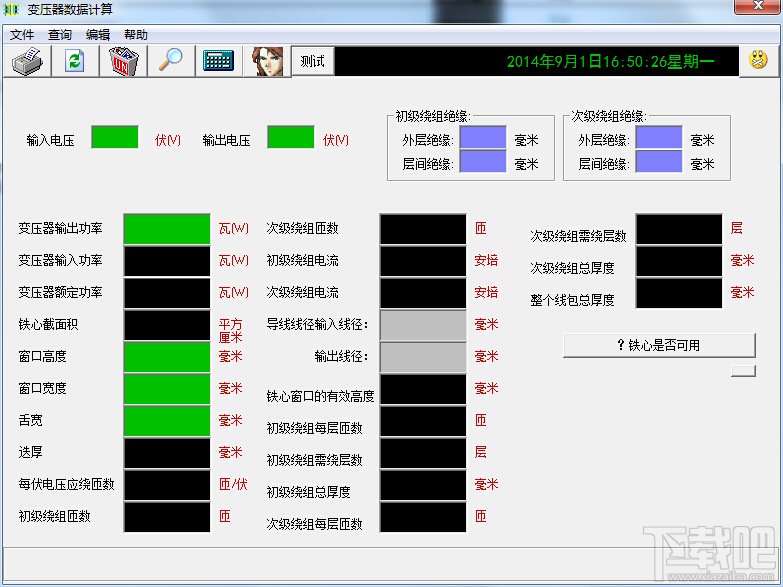783x587 pixels.
Task: Click the 次级绕组绝缘 group label
Action: 608,116
